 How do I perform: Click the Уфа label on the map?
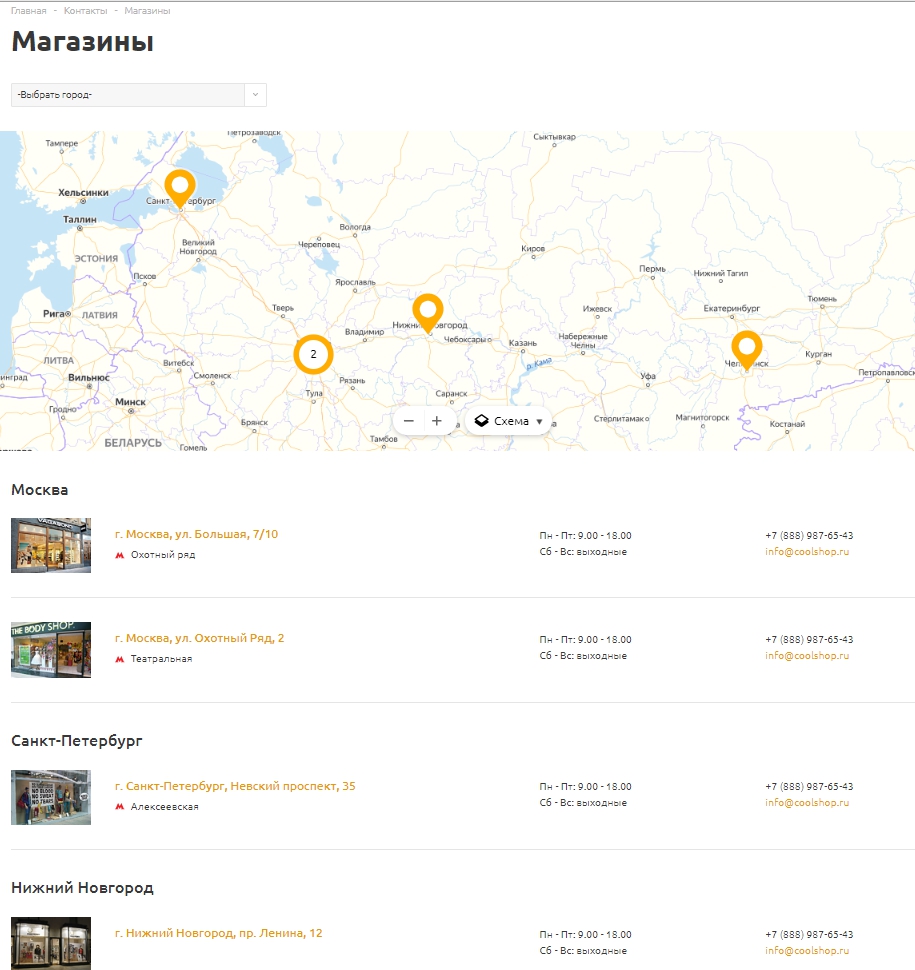[648, 376]
